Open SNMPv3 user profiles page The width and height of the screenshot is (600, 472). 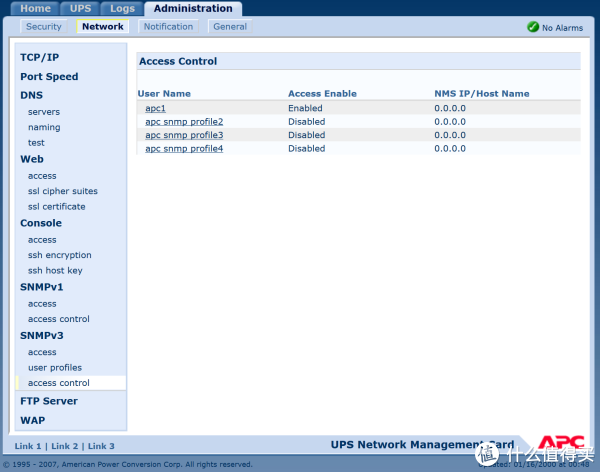pos(55,368)
